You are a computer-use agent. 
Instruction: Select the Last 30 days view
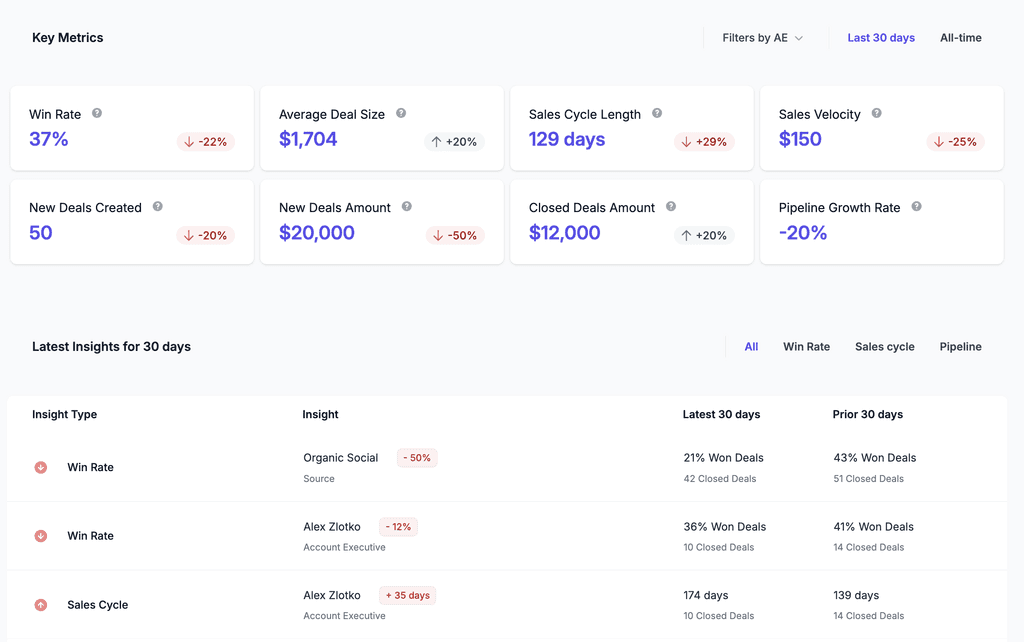pyautogui.click(x=881, y=37)
